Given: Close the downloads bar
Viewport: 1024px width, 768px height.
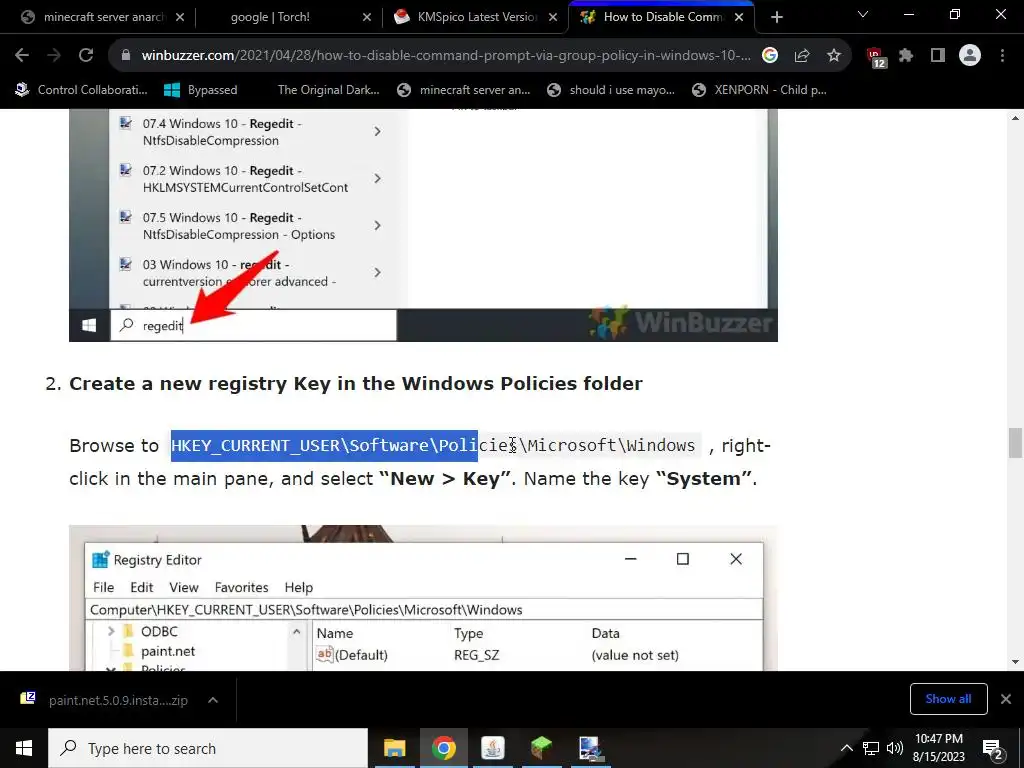Looking at the screenshot, I should pos(1006,699).
